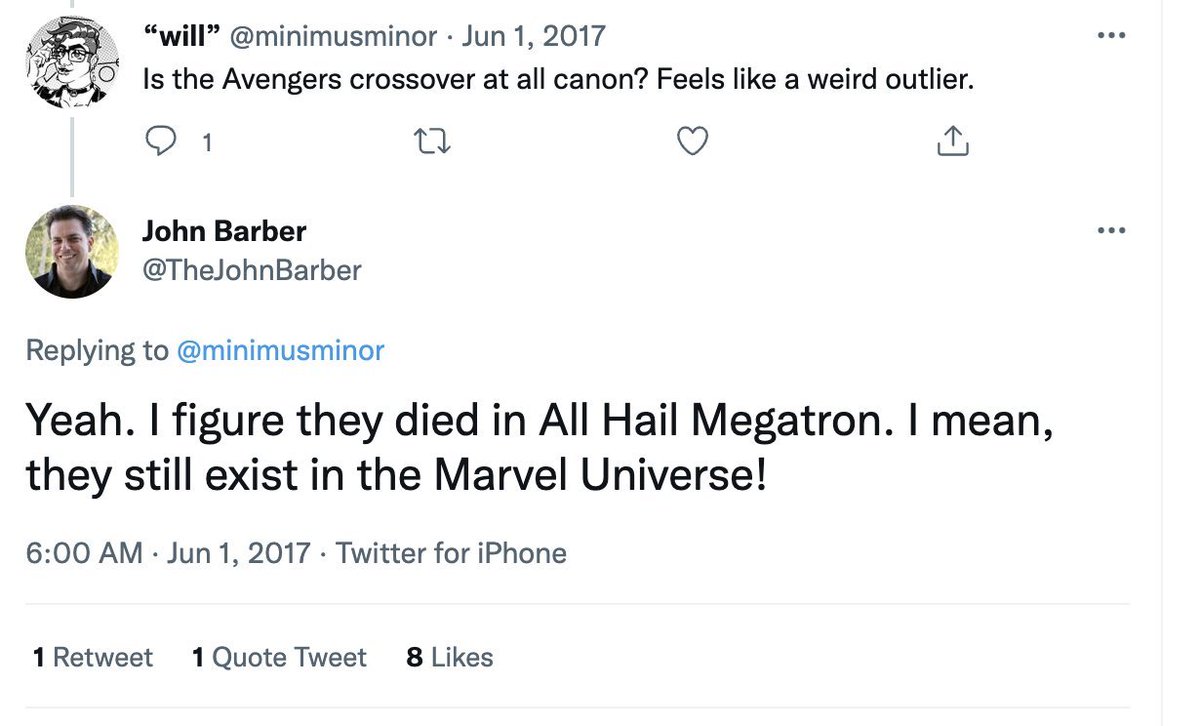
Task: Open the more options menu on will's tweet
Action: point(1111,35)
